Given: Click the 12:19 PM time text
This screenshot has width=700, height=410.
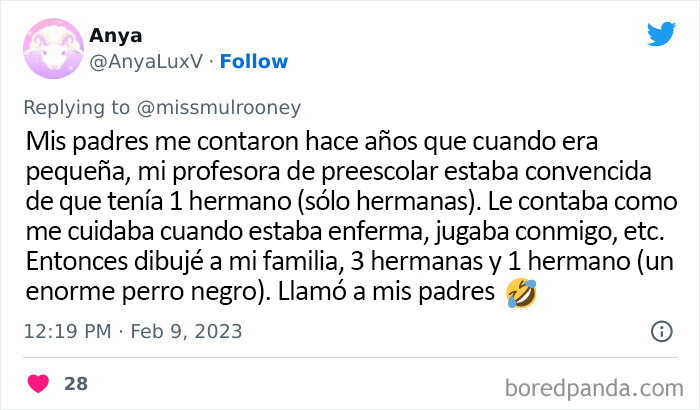Looking at the screenshot, I should tap(68, 331).
